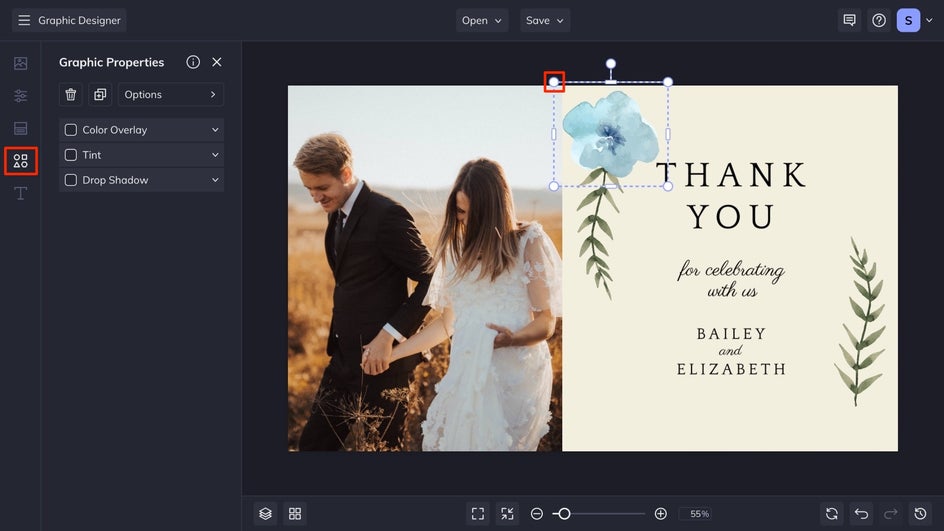Open the Graphics shapes sidebar tab
This screenshot has height=531, width=944.
(x=20, y=161)
